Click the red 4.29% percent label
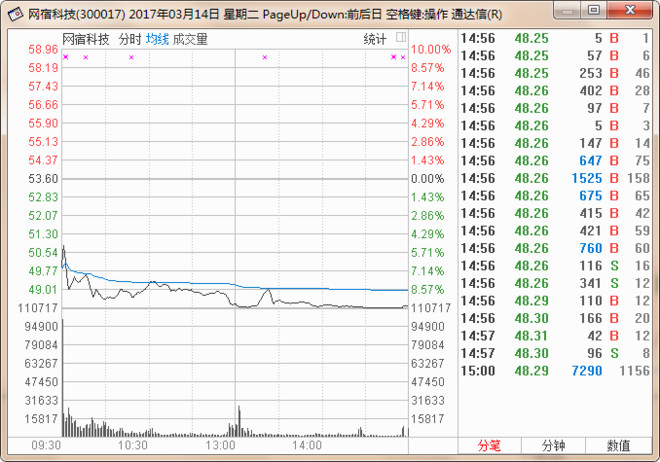Screen dimensions: 660x462 (428, 123)
